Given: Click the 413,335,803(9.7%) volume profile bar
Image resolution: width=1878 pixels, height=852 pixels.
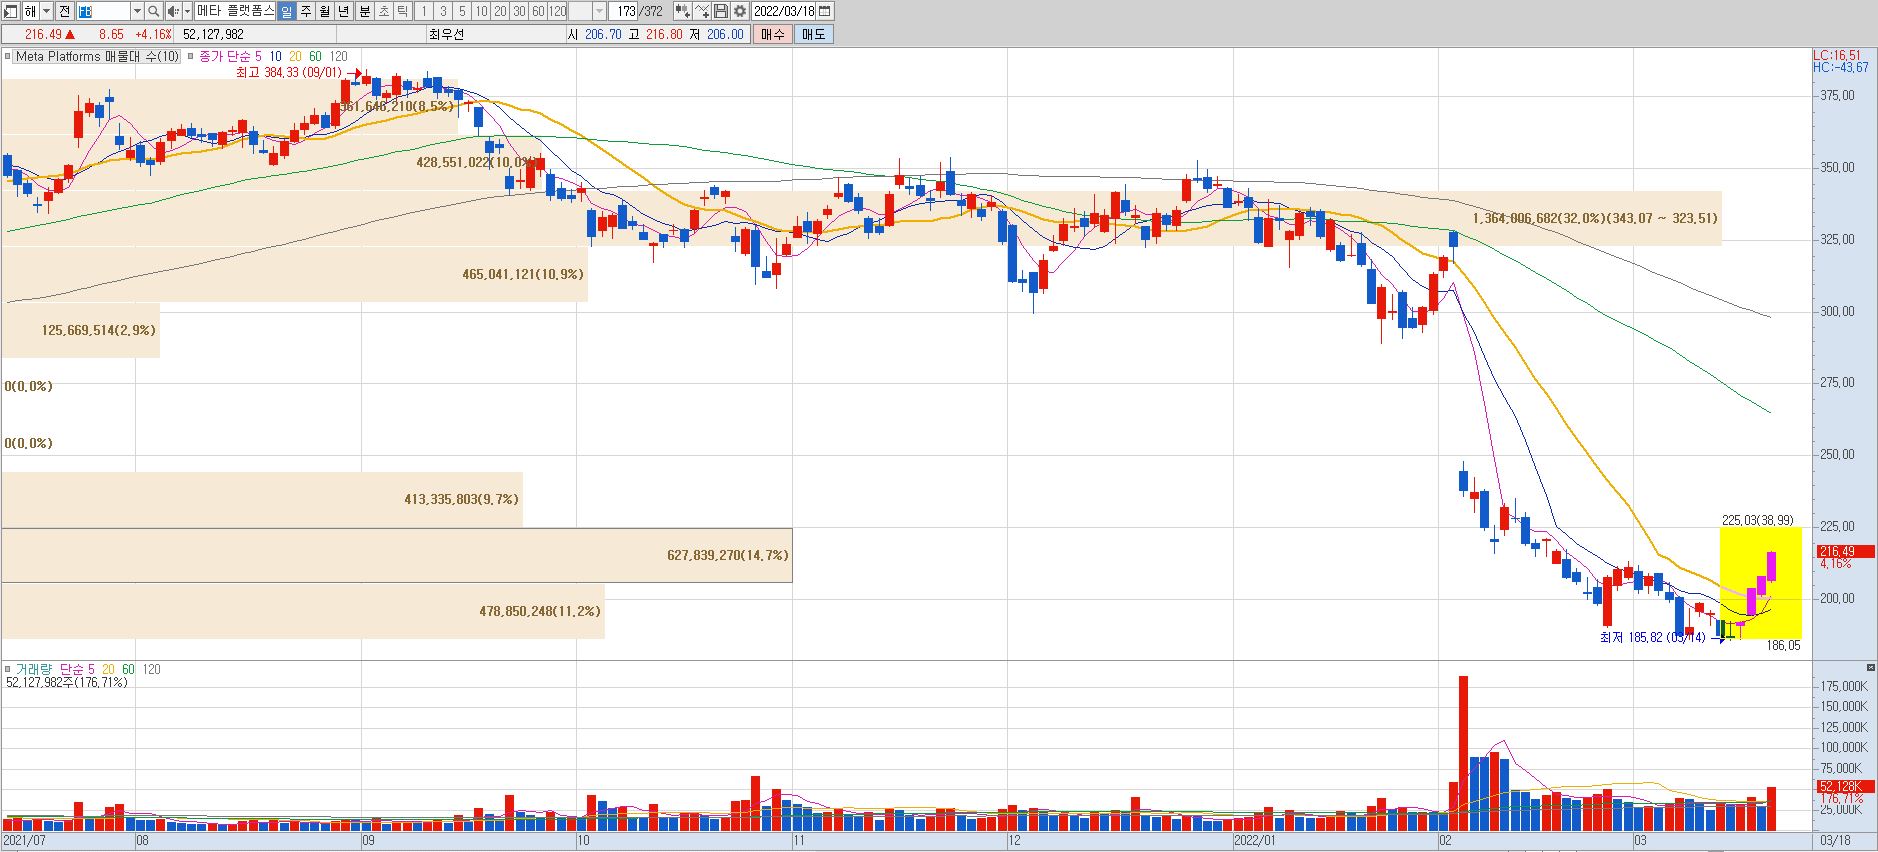Looking at the screenshot, I should (261, 499).
